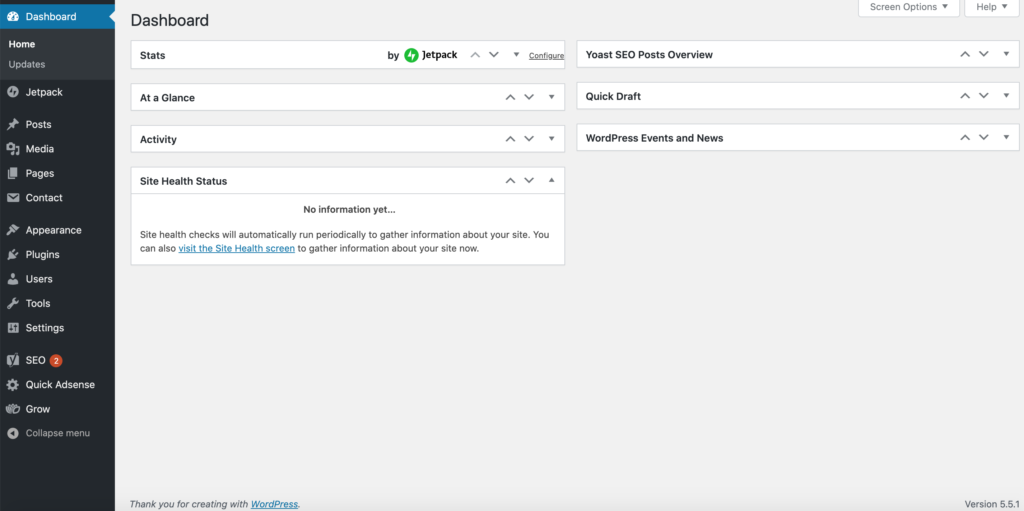Expand the Help dropdown tab

point(991,7)
